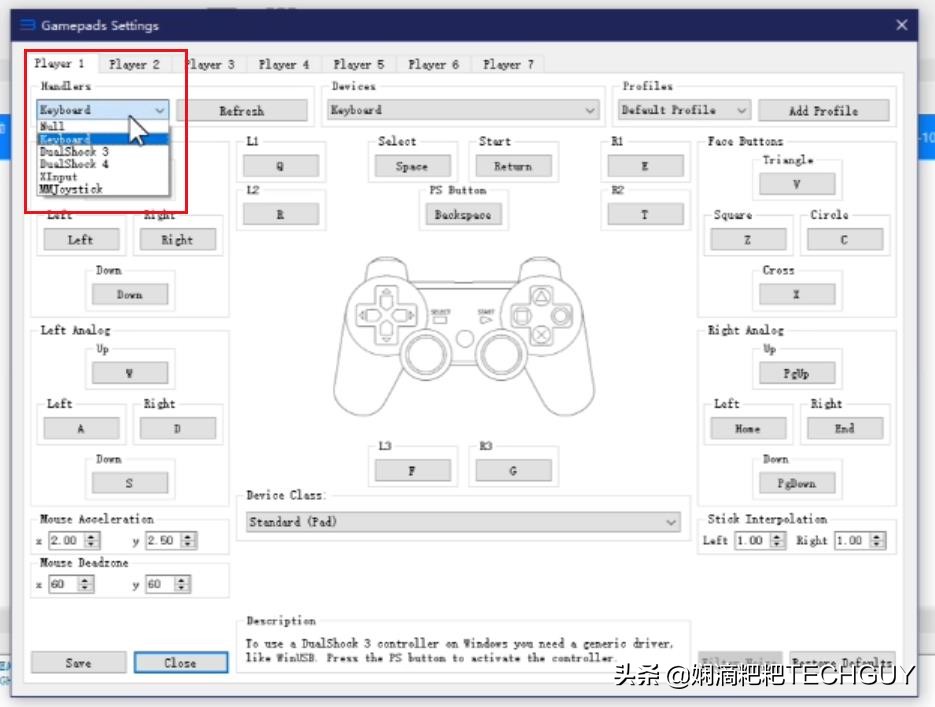Image resolution: width=935 pixels, height=707 pixels.
Task: Rebind the Select key mapped to Space
Action: (411, 164)
